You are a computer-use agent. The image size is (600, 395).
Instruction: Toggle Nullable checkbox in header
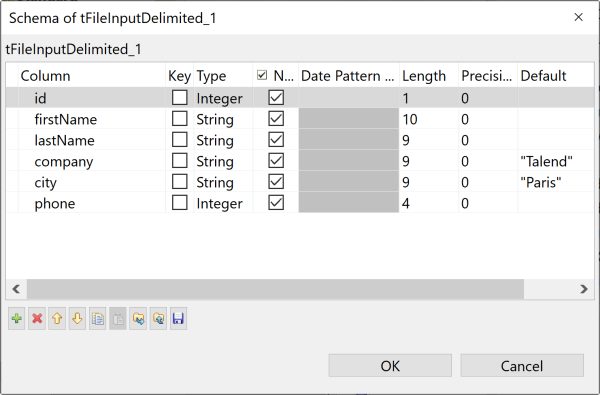(x=262, y=75)
